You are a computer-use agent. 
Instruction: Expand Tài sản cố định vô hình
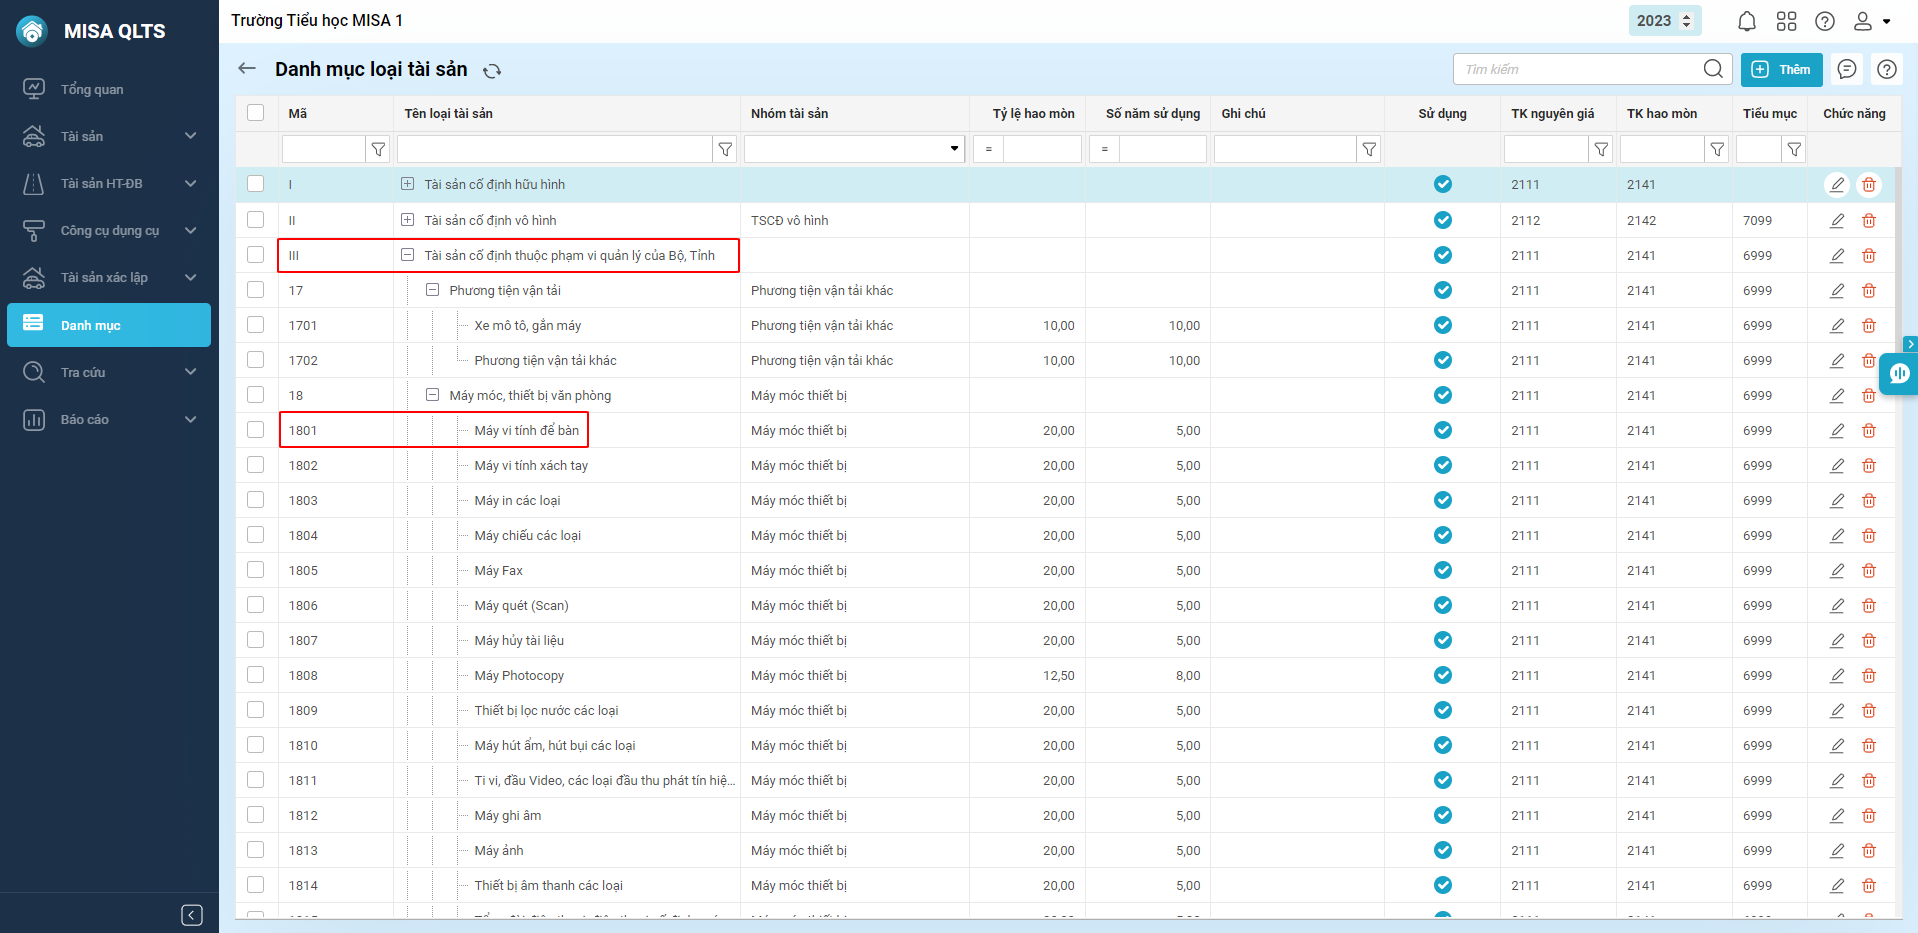coord(407,220)
